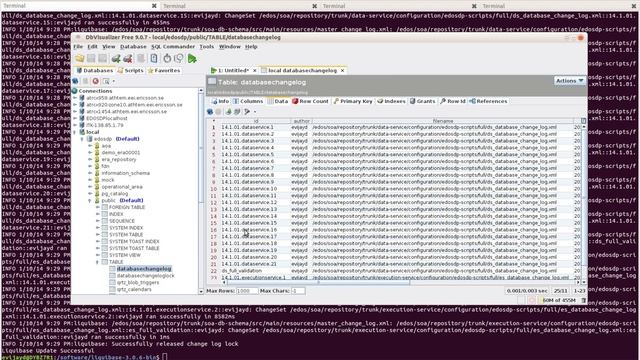Image resolution: width=640 pixels, height=360 pixels.
Task: Open the Database menu
Action: click(133, 47)
